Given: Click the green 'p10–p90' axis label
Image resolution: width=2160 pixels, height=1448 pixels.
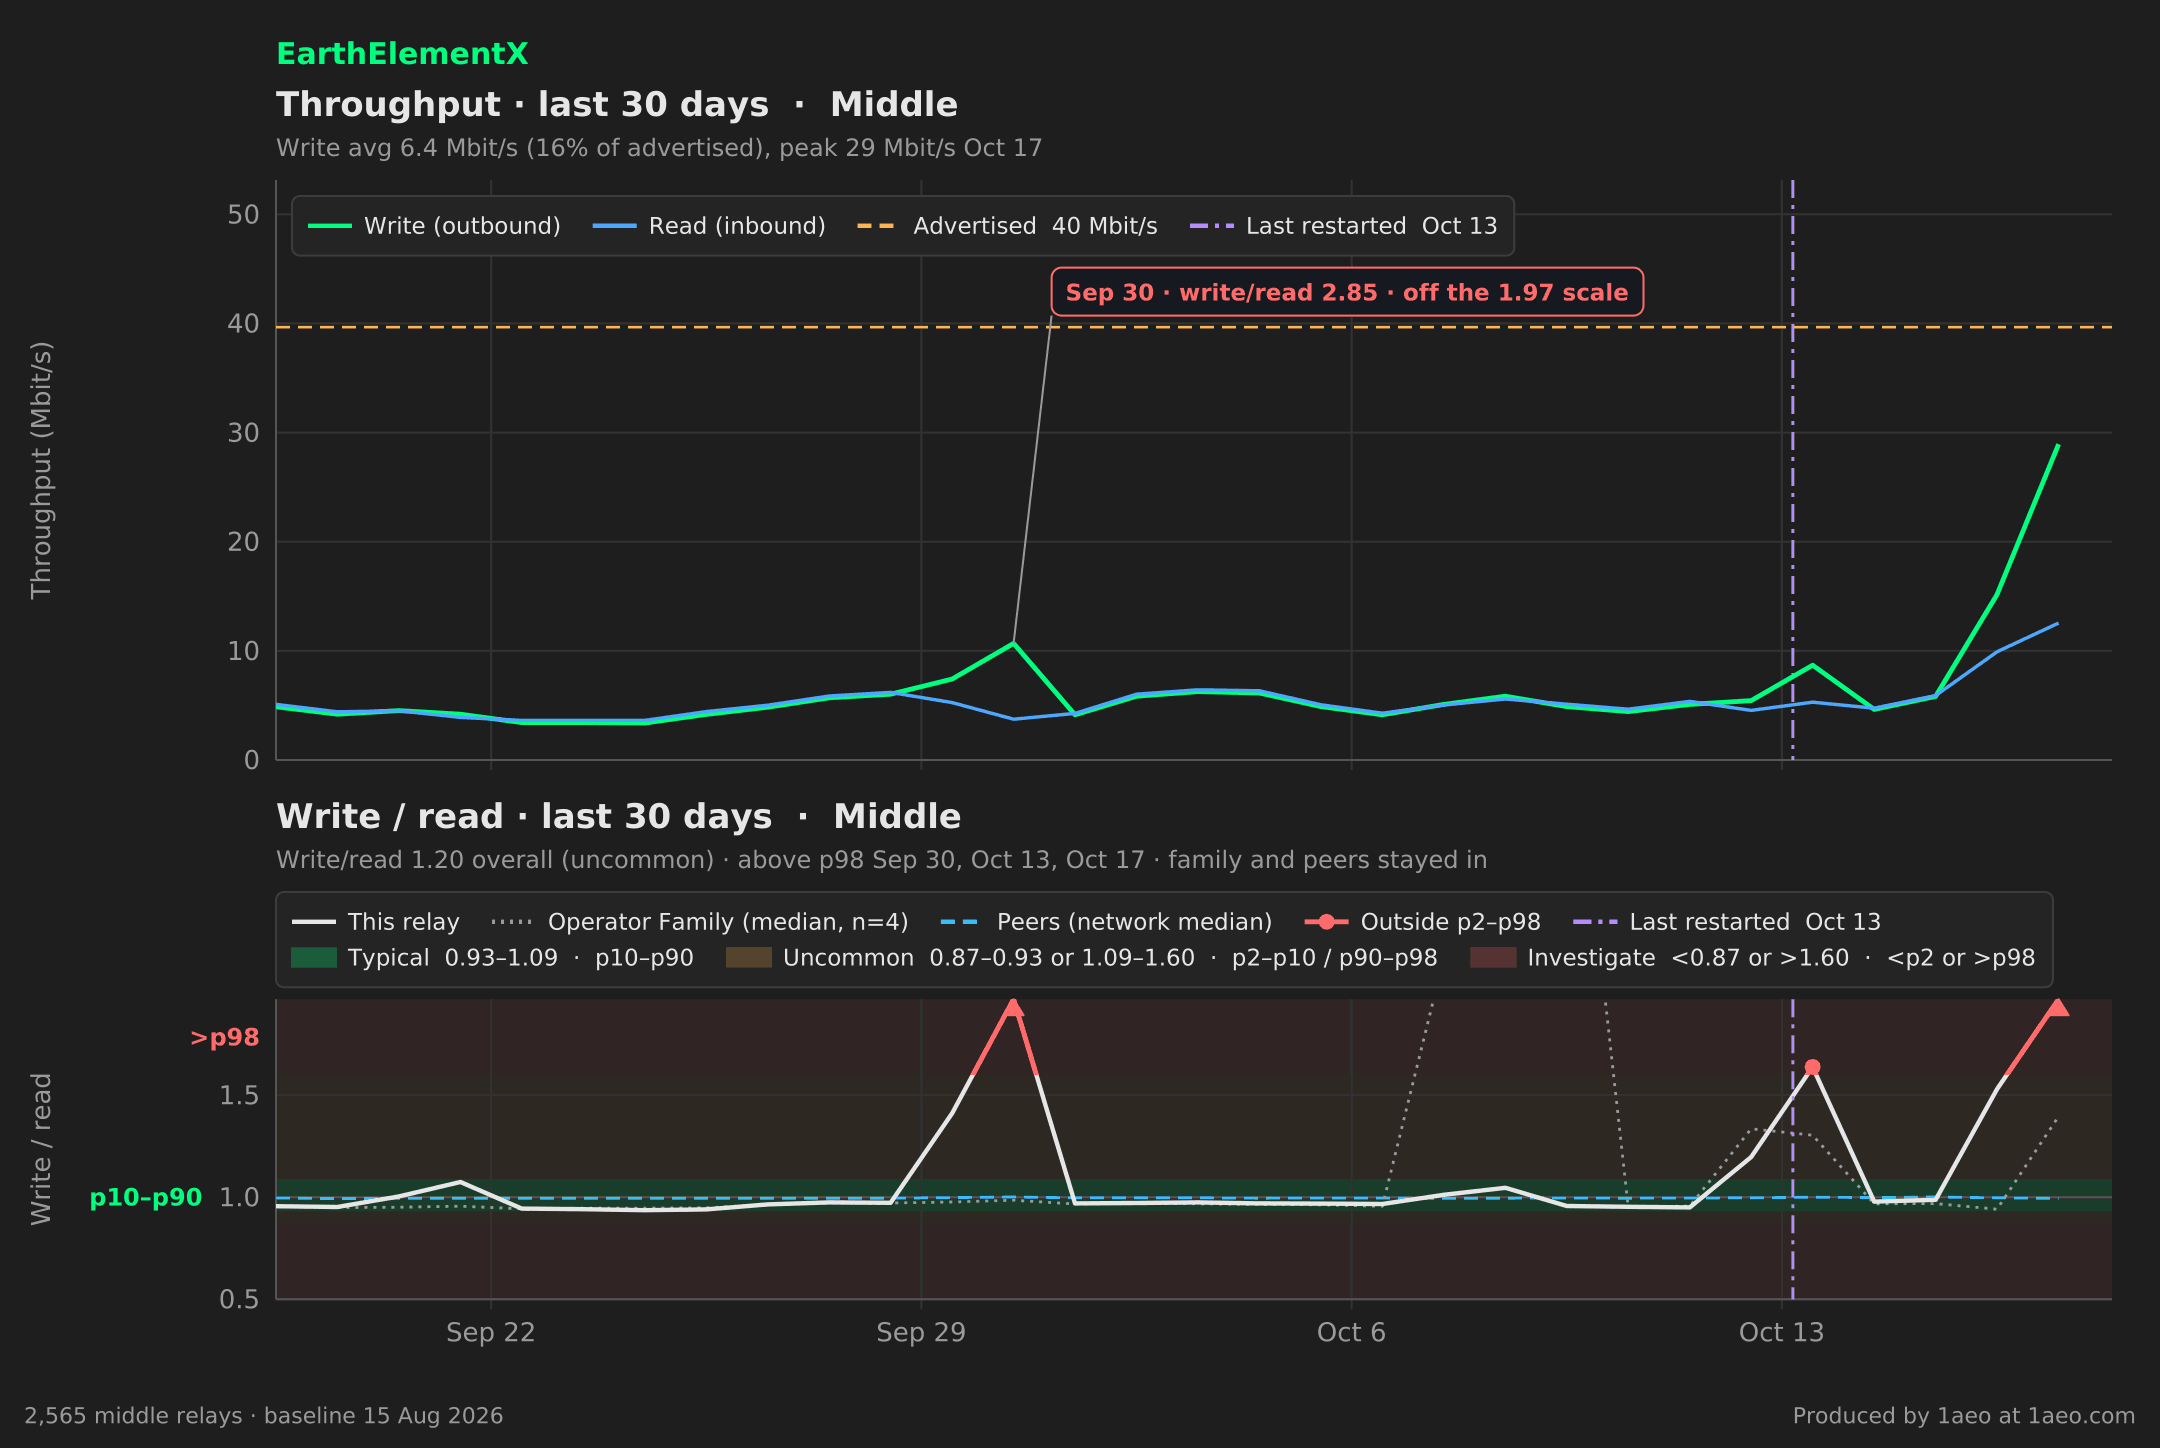Looking at the screenshot, I should [x=146, y=1198].
